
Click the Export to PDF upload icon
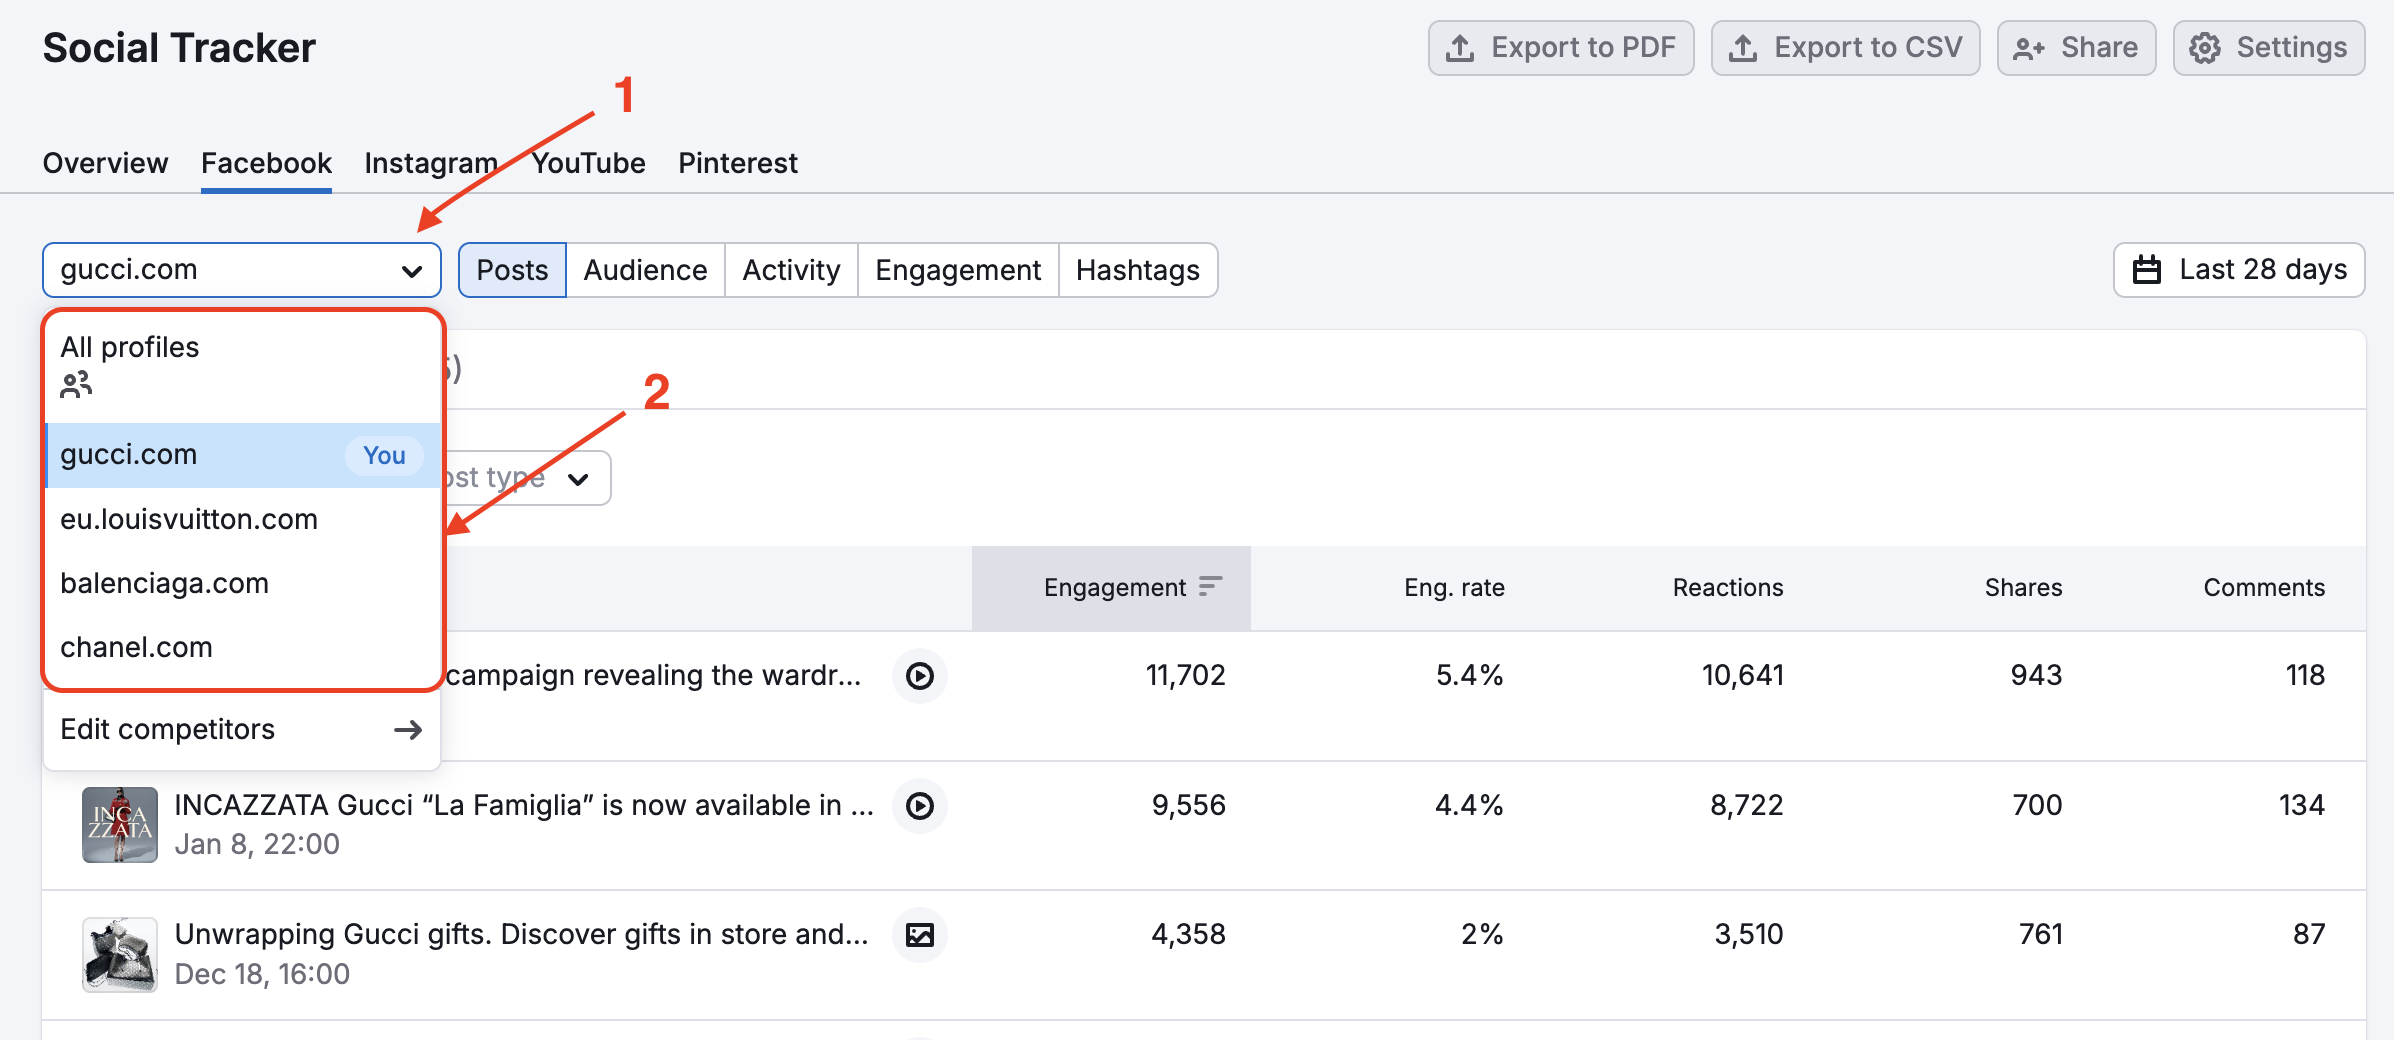click(x=1462, y=46)
